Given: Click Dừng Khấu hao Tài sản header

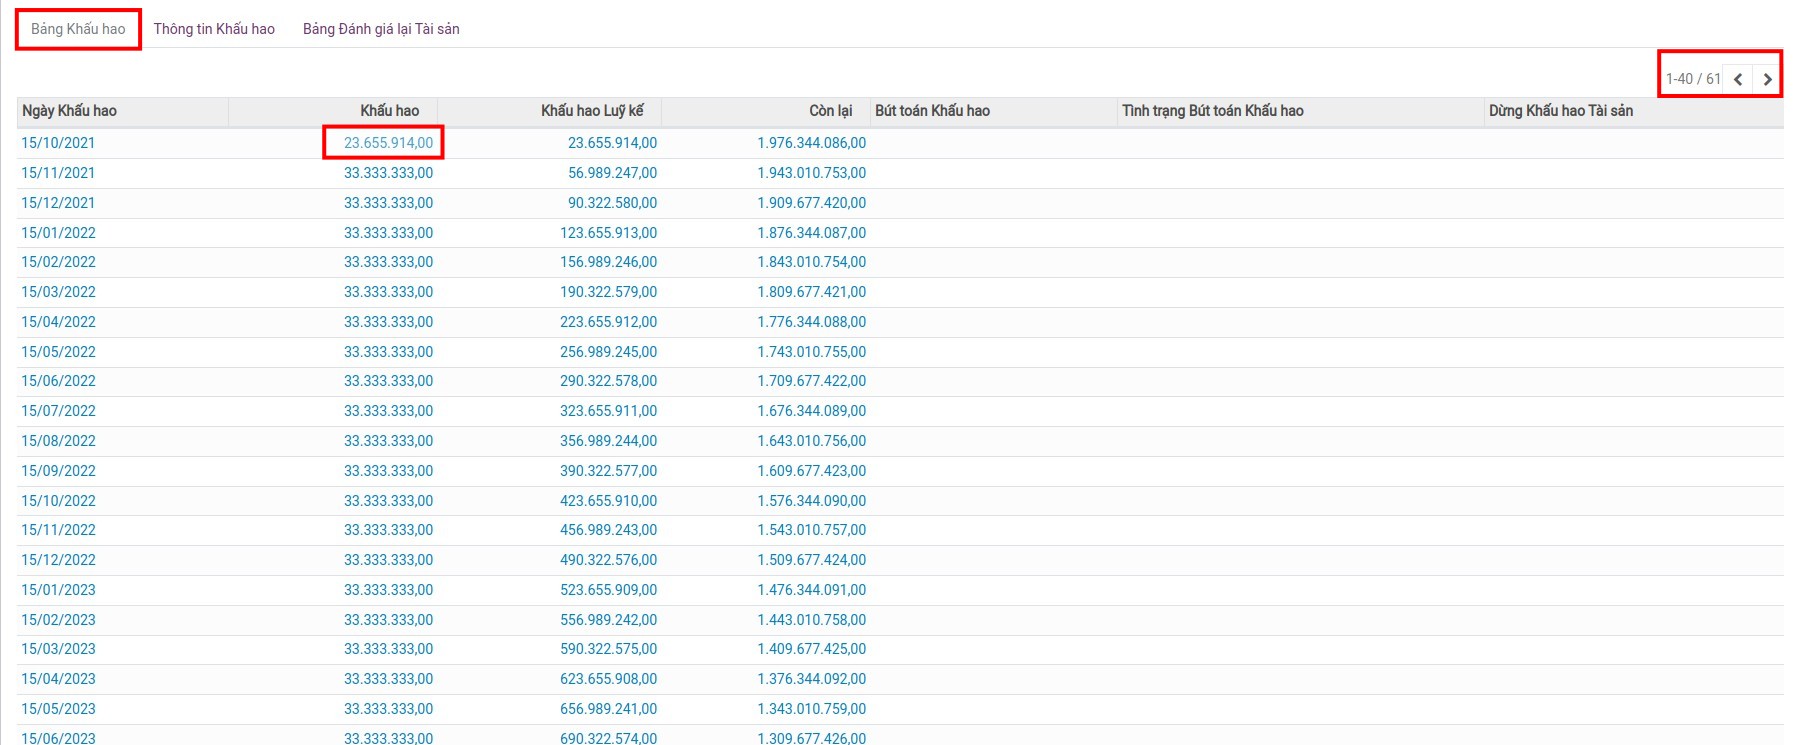Looking at the screenshot, I should click(x=1560, y=111).
